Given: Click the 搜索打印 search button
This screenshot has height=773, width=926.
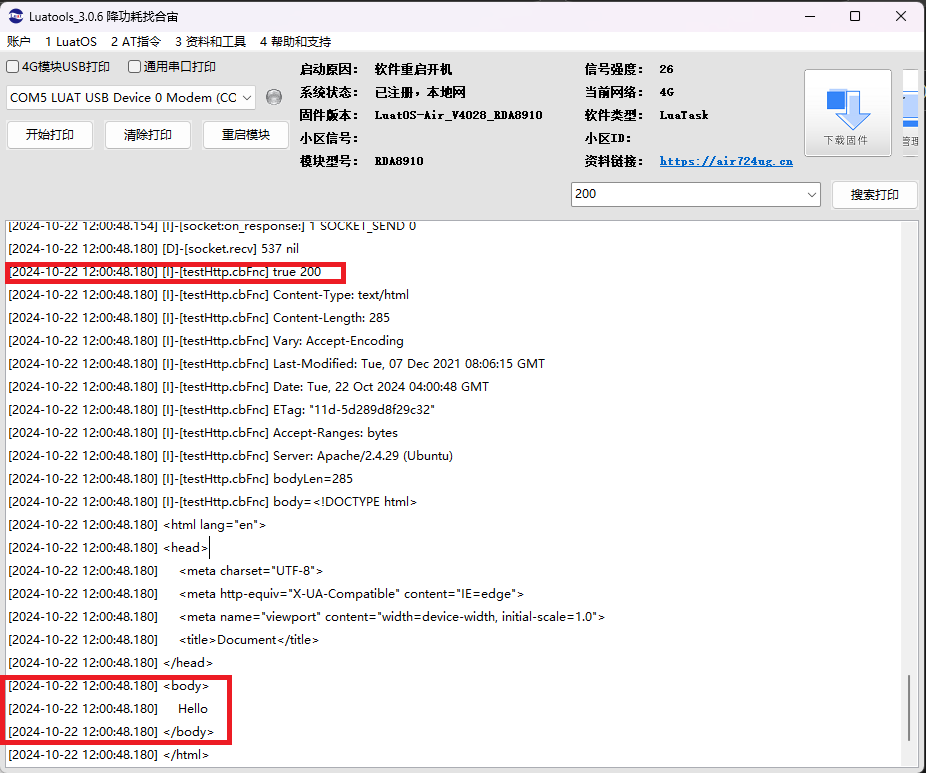Looking at the screenshot, I should [x=874, y=195].
